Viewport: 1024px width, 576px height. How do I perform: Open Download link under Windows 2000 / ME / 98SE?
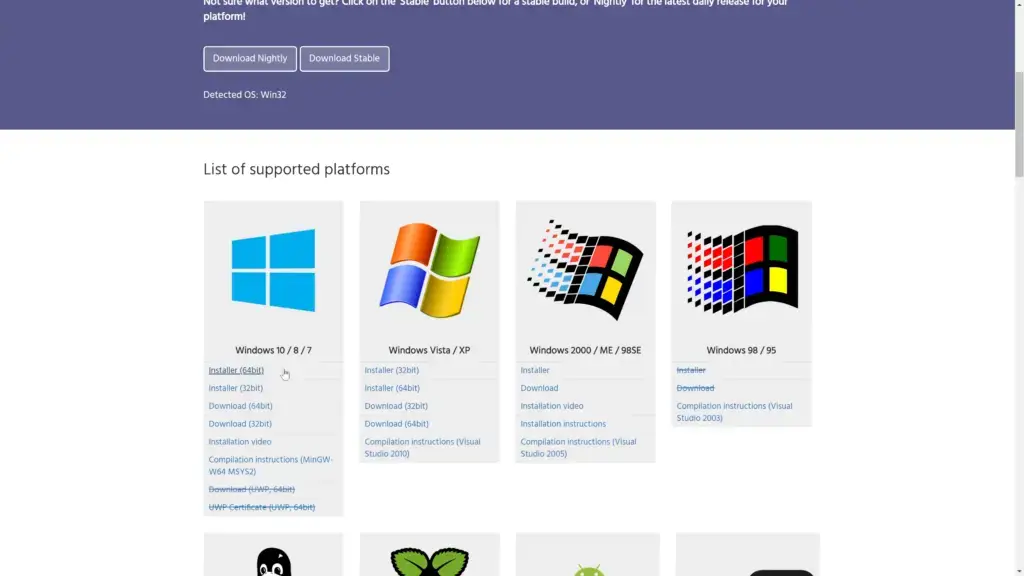coord(539,388)
